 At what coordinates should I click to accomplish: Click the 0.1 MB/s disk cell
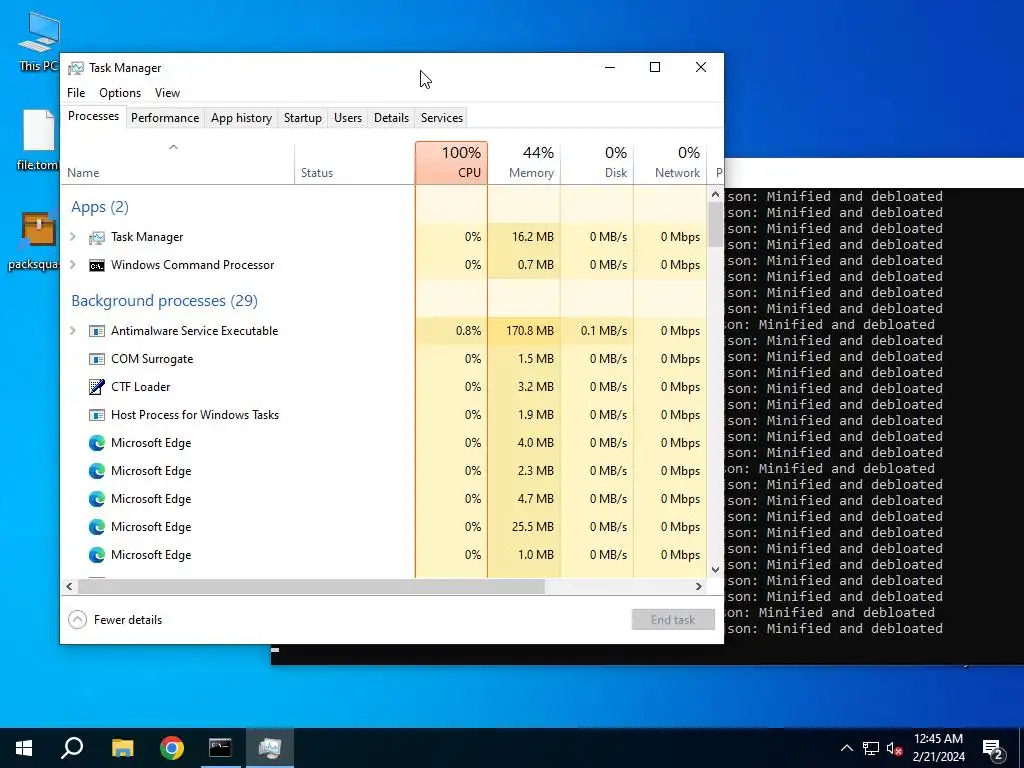pyautogui.click(x=597, y=331)
